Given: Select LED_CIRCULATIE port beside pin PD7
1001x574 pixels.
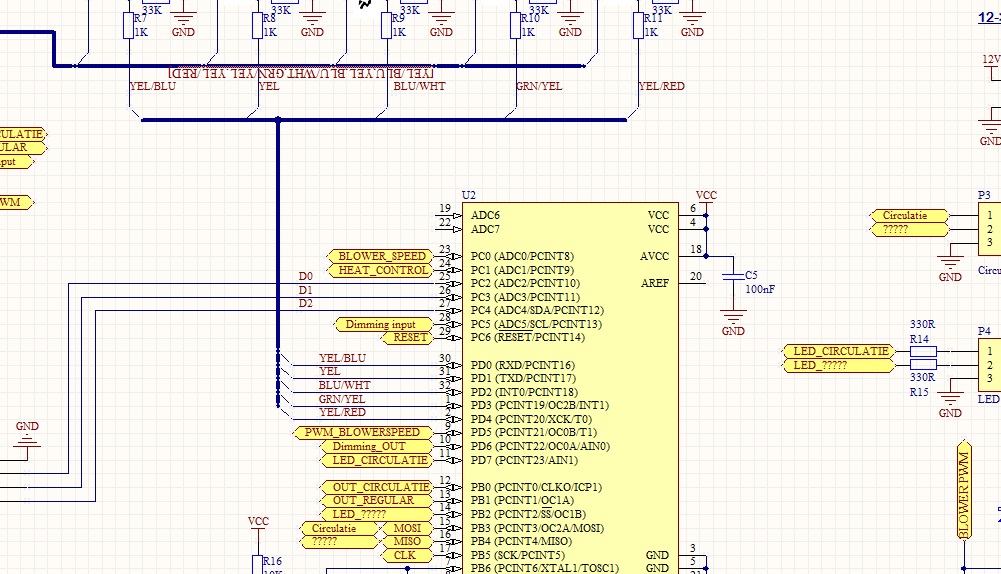Looking at the screenshot, I should [x=378, y=460].
